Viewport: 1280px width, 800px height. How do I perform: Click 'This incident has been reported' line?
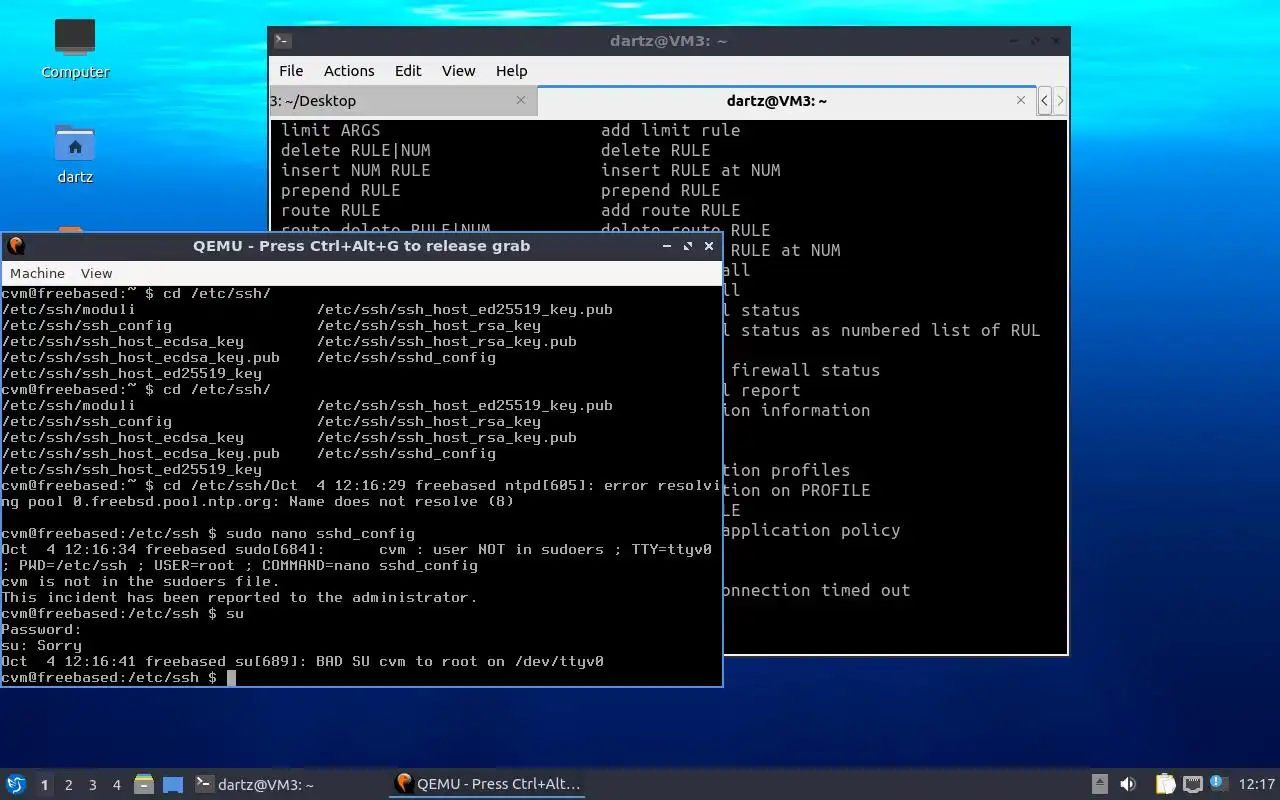coord(240,597)
